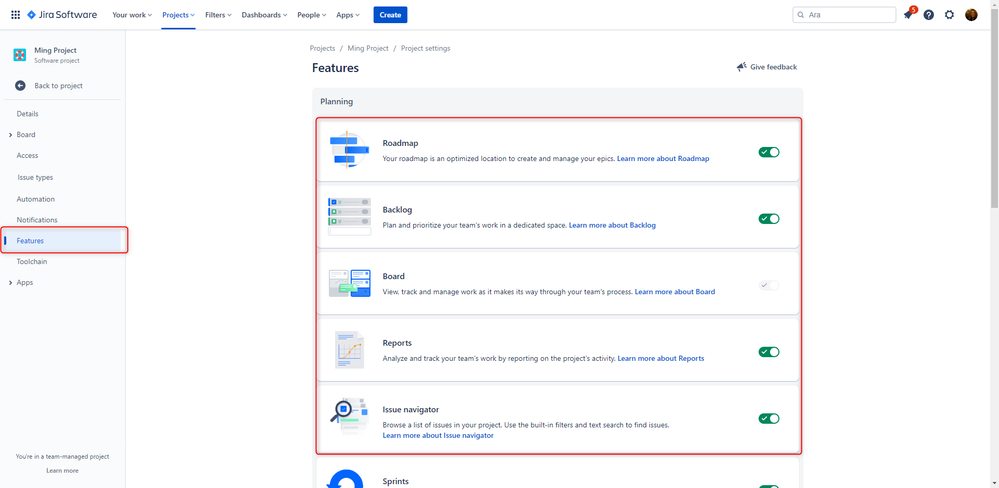
Task: Open Learn more about Roadmap link
Action: click(x=663, y=159)
